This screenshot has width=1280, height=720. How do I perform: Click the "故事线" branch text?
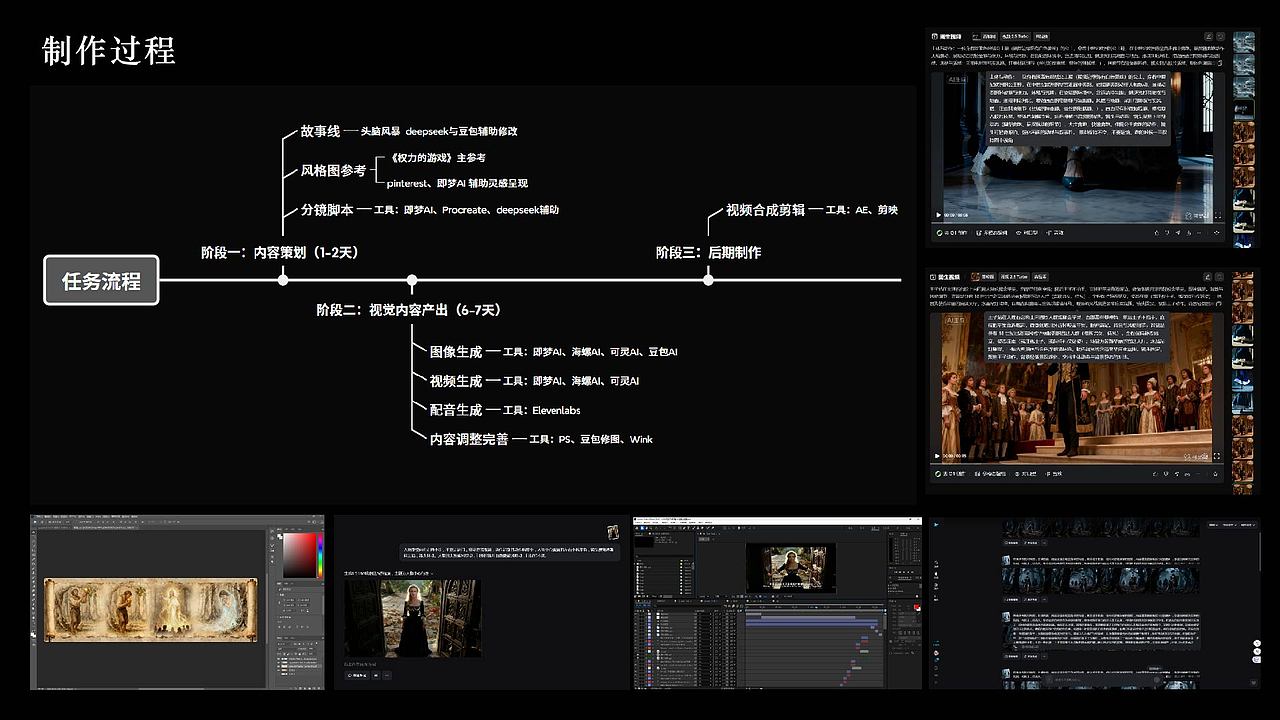[320, 131]
